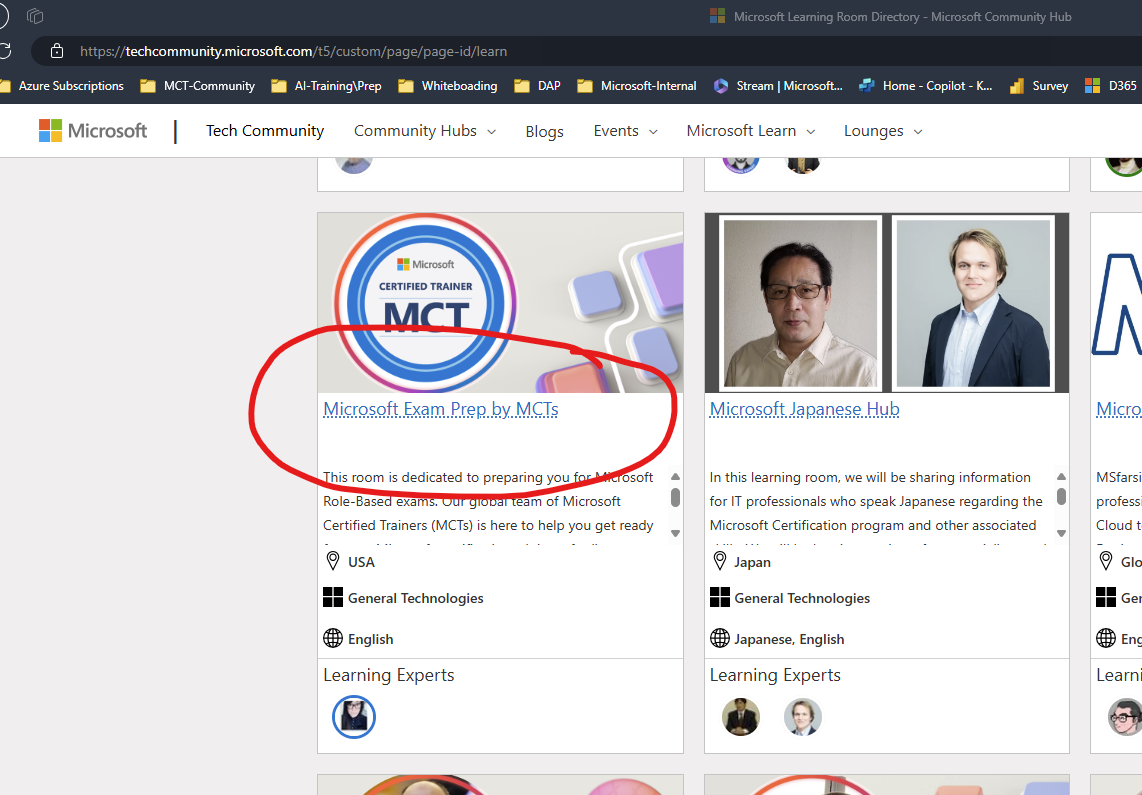Click the "English" language text in MCT card
1142x795 pixels.
(371, 639)
